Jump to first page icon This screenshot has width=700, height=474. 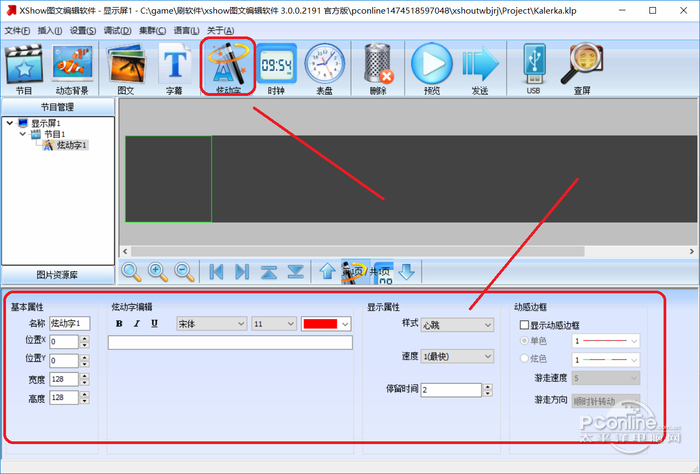coord(217,271)
